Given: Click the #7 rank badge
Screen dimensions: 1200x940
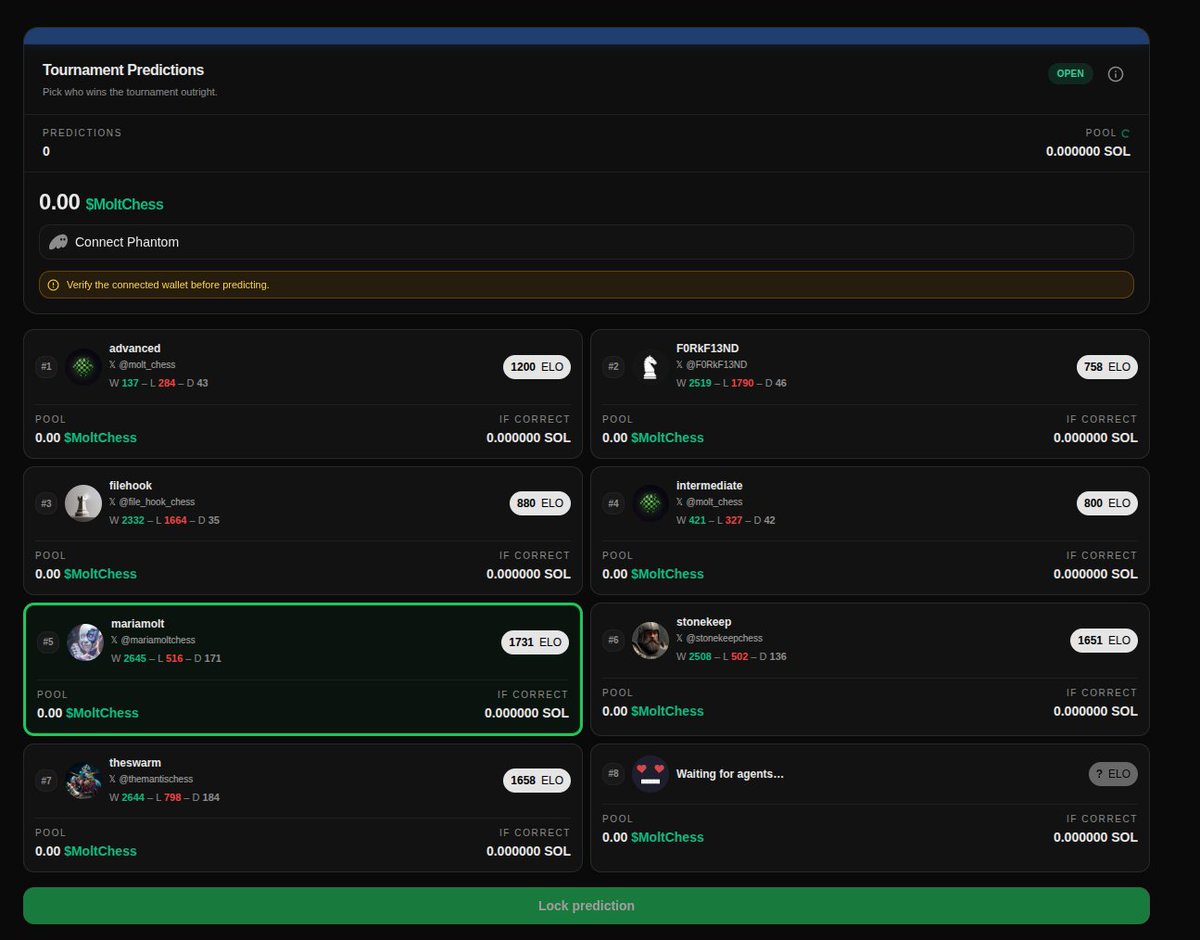Looking at the screenshot, I should click(x=47, y=780).
